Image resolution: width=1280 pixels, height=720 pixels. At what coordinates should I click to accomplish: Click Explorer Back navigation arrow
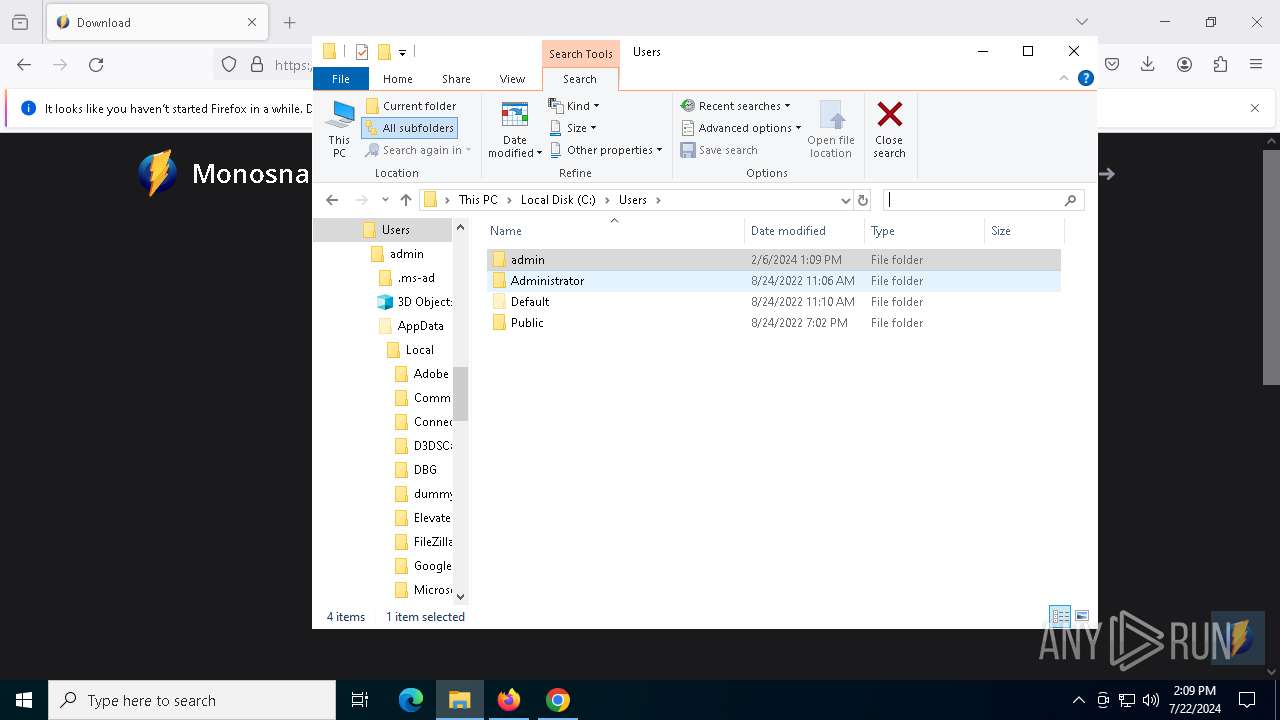click(x=332, y=200)
